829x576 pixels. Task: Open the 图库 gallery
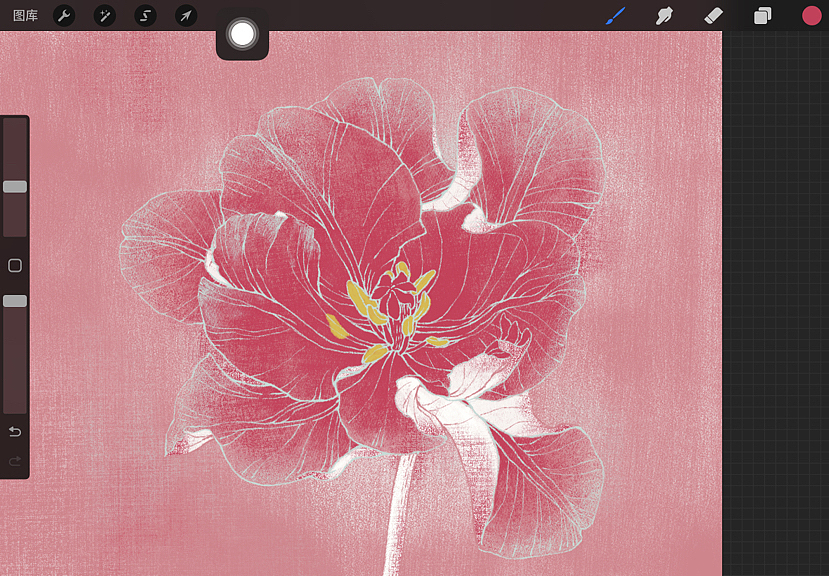click(x=25, y=16)
